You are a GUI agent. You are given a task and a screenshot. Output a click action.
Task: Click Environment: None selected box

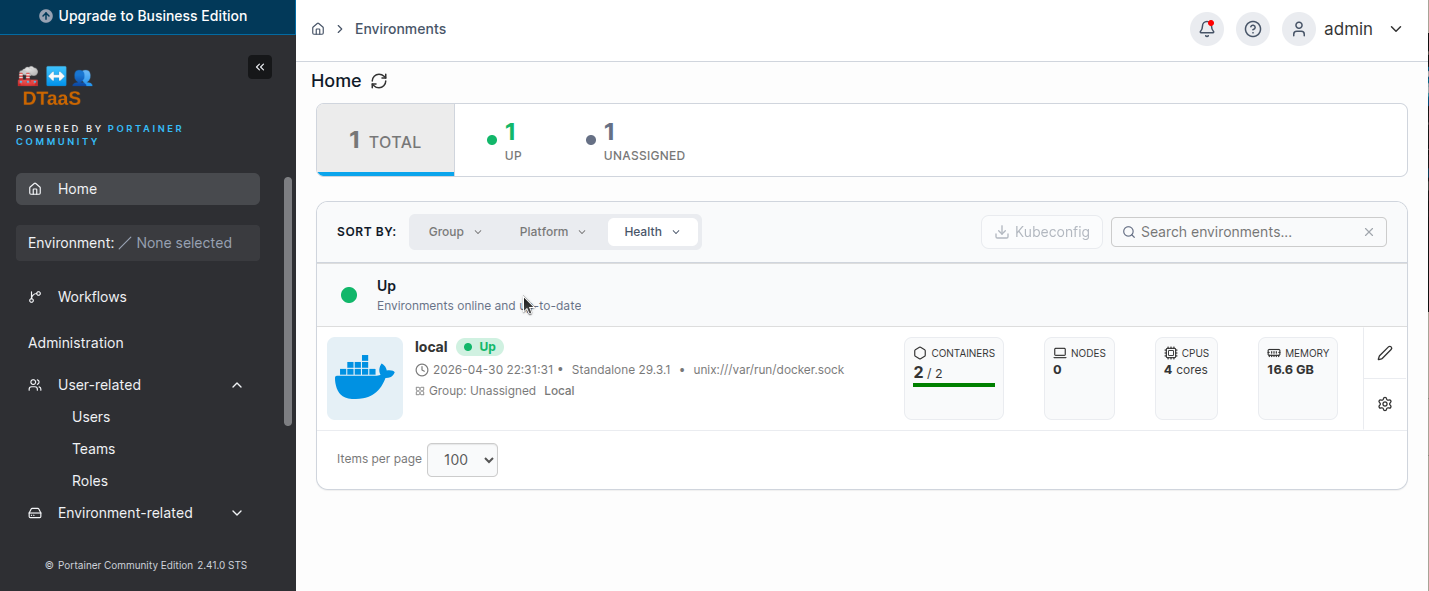pyautogui.click(x=138, y=243)
